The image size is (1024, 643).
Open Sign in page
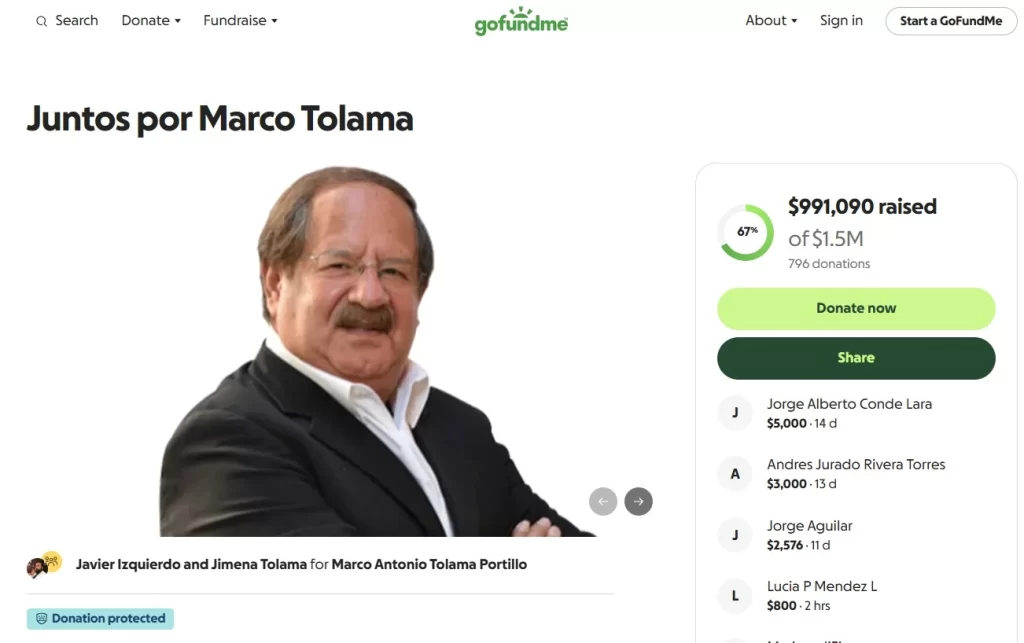[841, 21]
